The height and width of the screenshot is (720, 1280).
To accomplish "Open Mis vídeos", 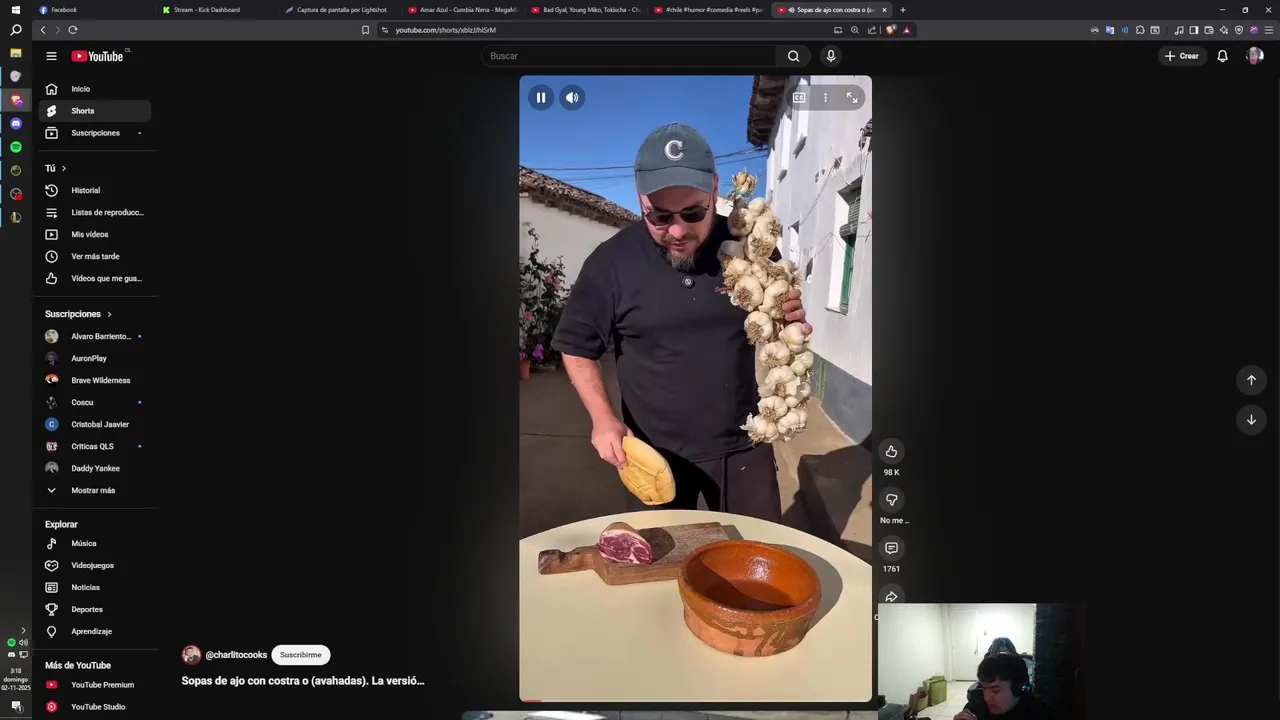I will pos(94,234).
